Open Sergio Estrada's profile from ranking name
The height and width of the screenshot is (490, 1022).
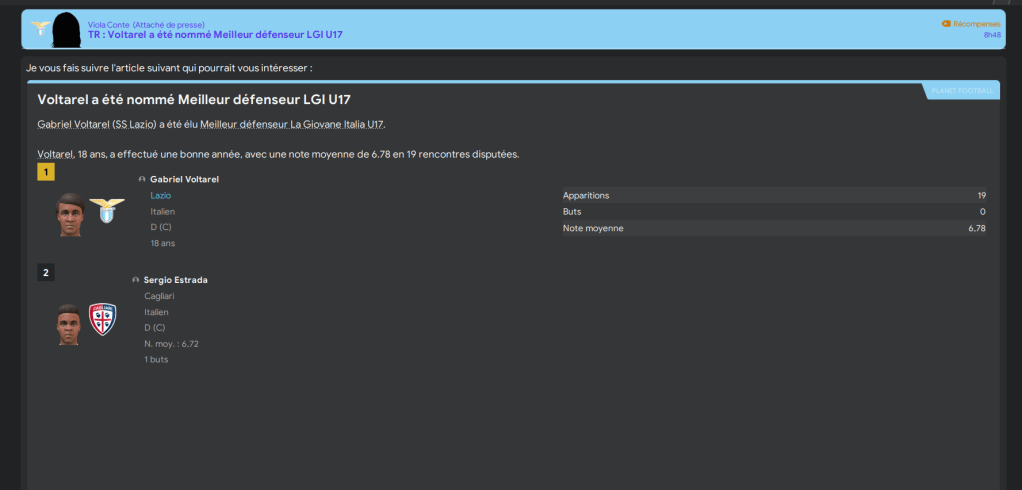point(175,280)
